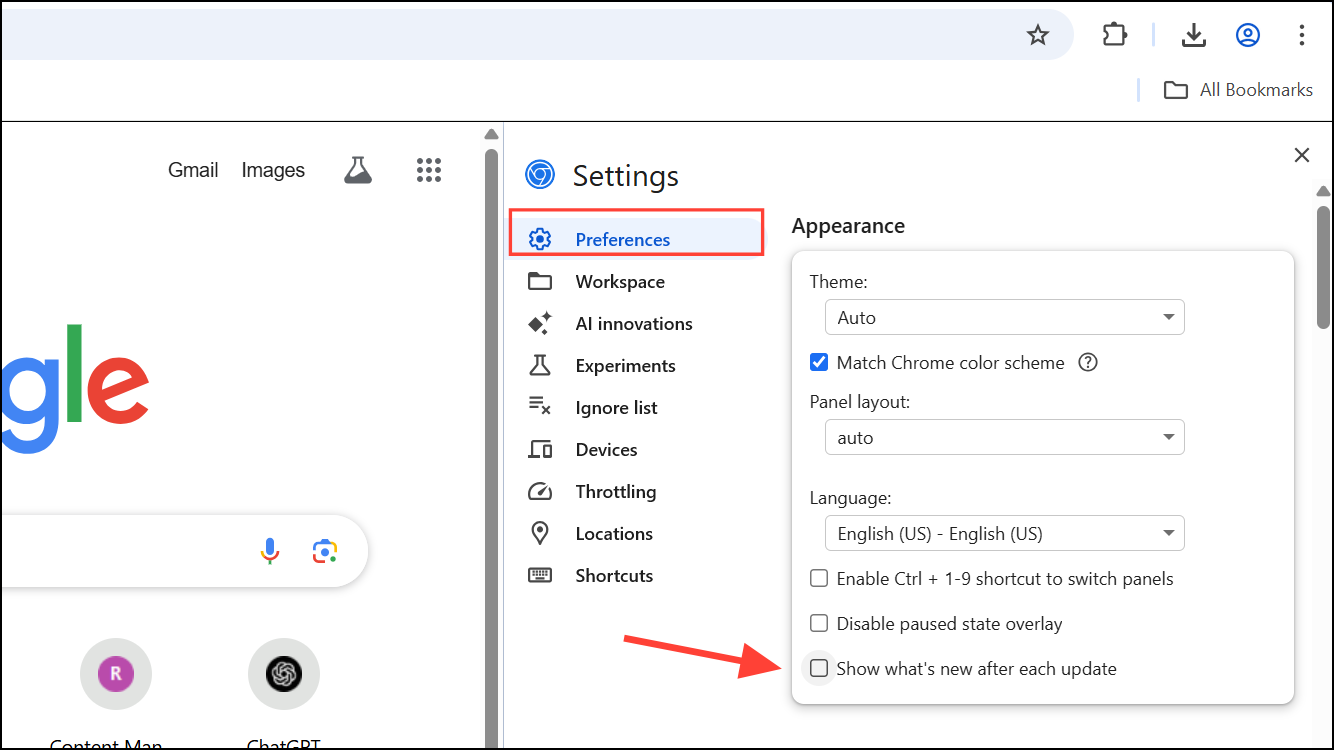Open the Gmail link
This screenshot has height=750, width=1334.
(x=193, y=170)
